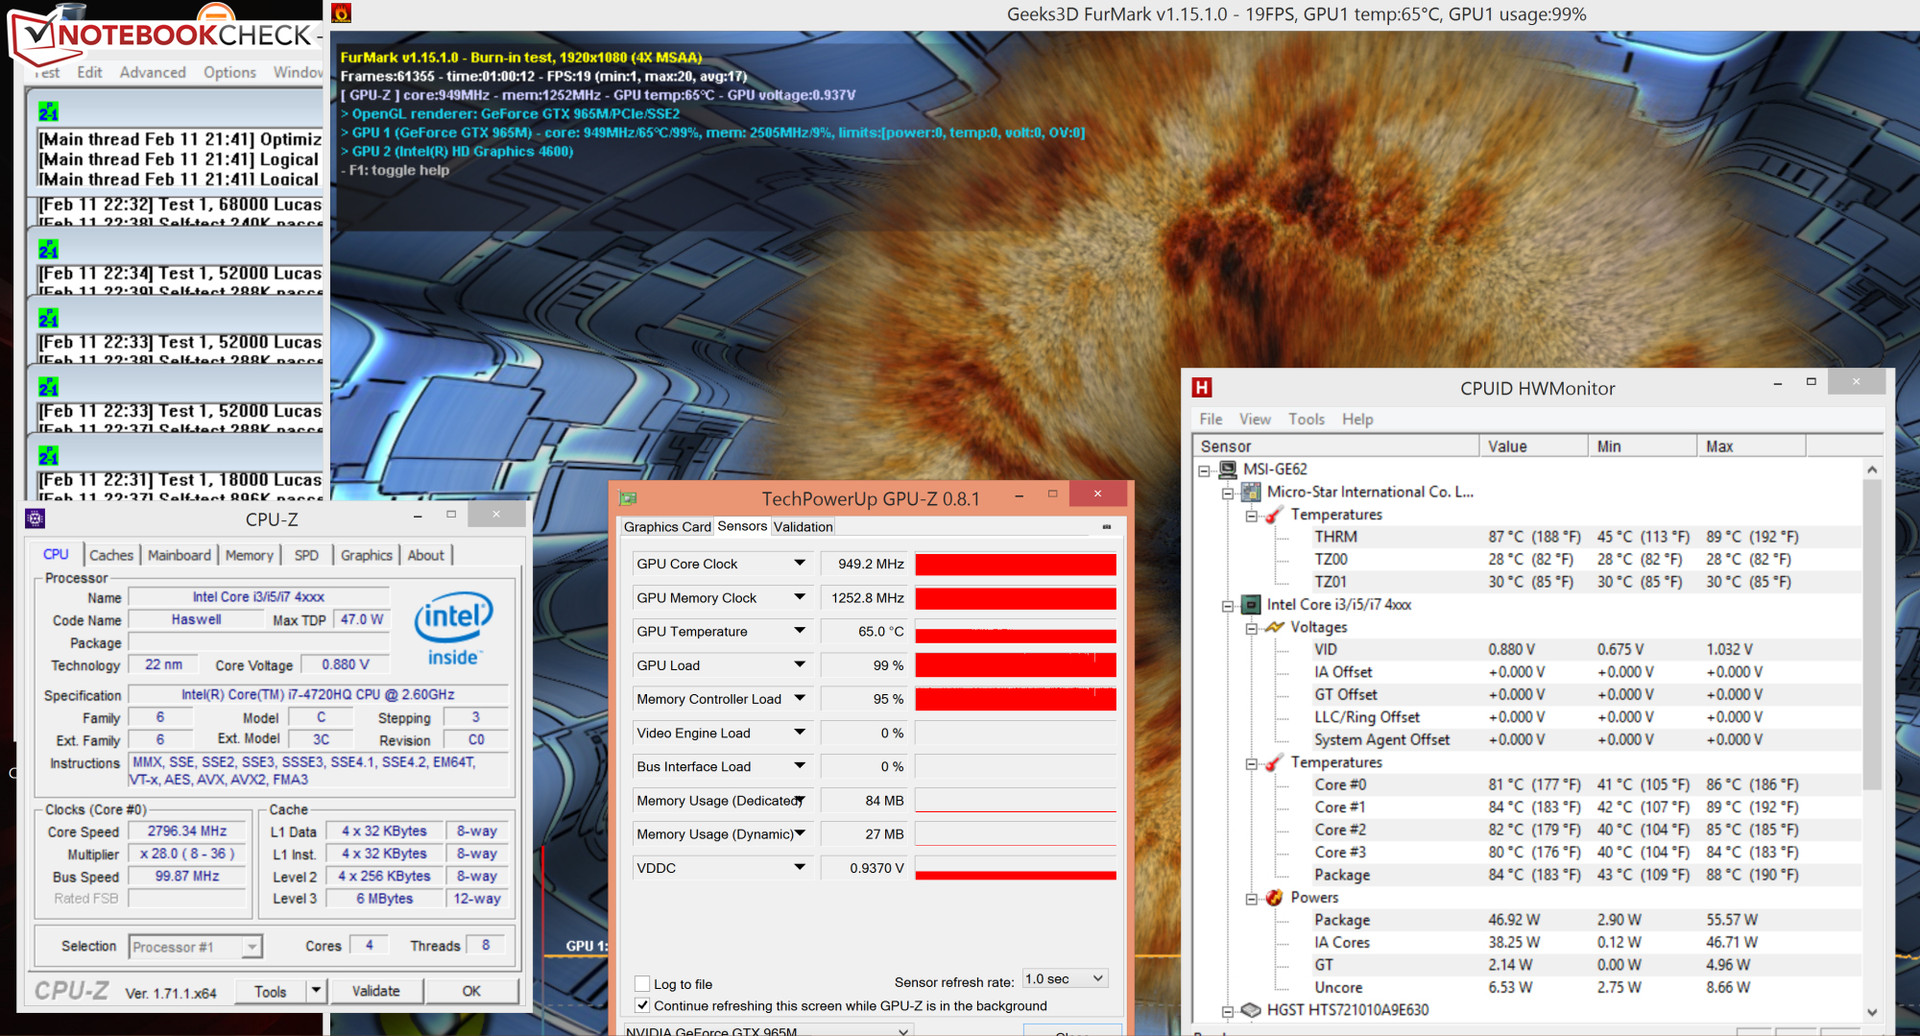Screen dimensions: 1920x1036
Task: Open the Options menu in Prime95
Action: 230,72
